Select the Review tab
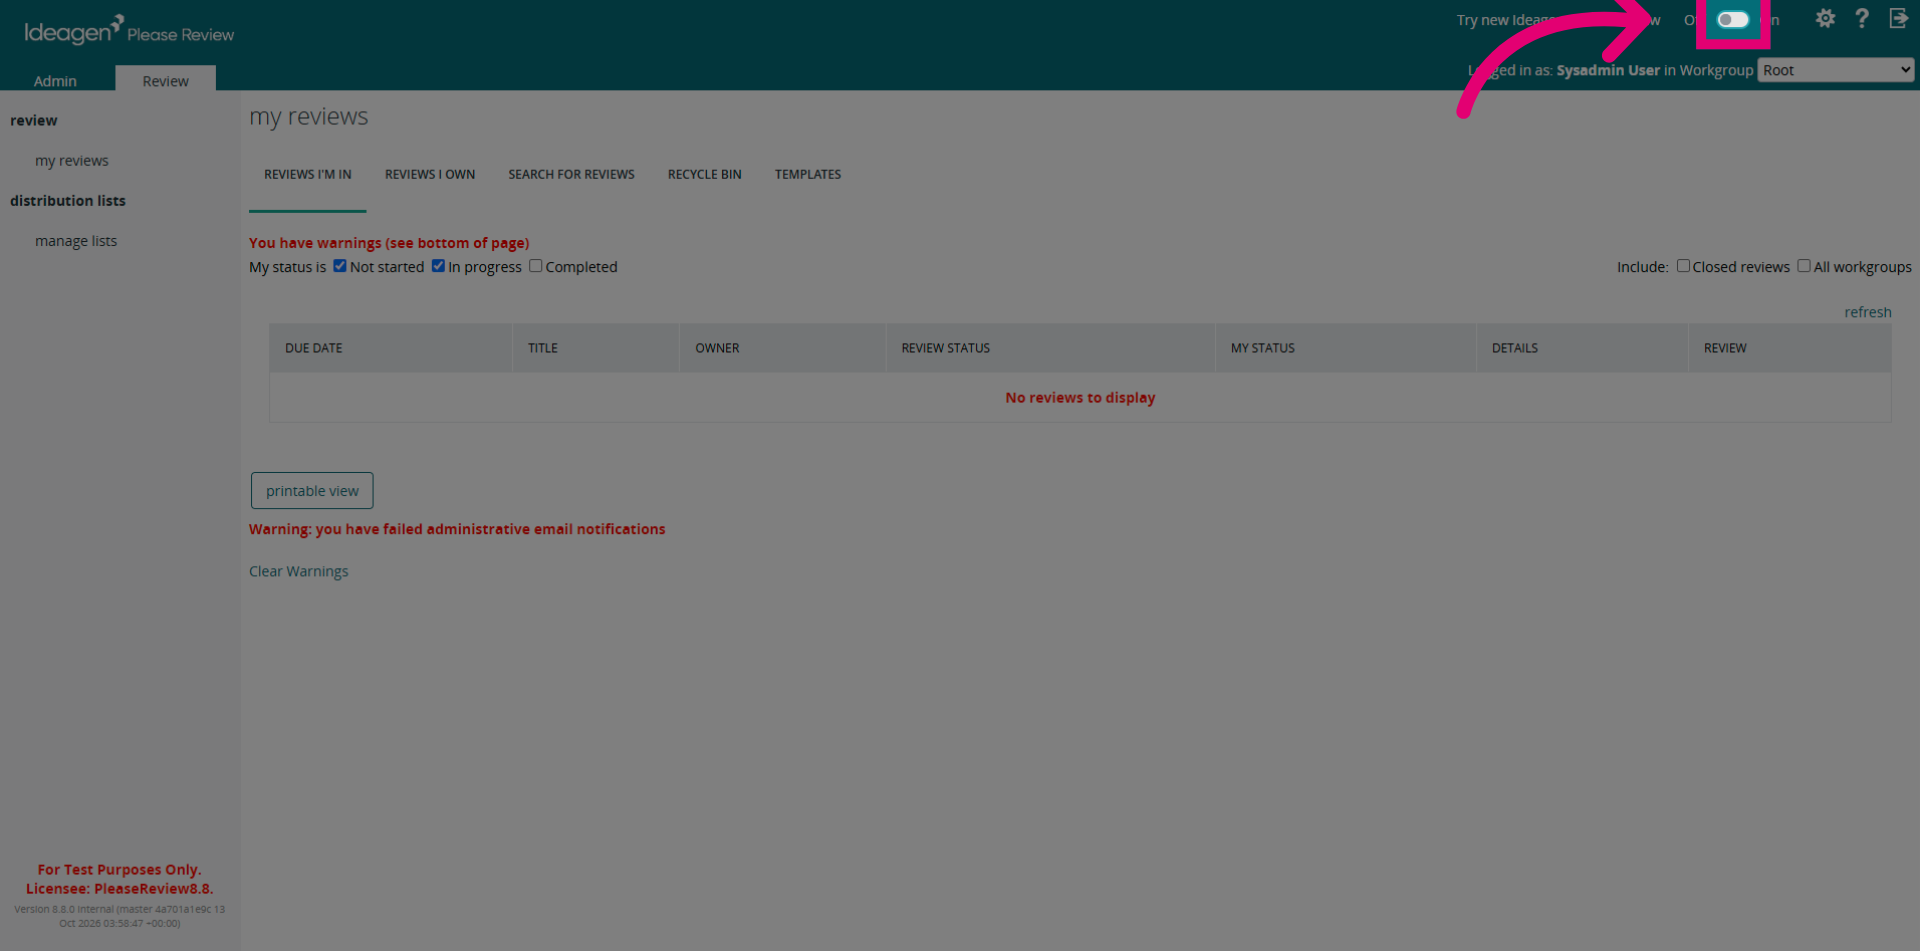 [x=165, y=80]
